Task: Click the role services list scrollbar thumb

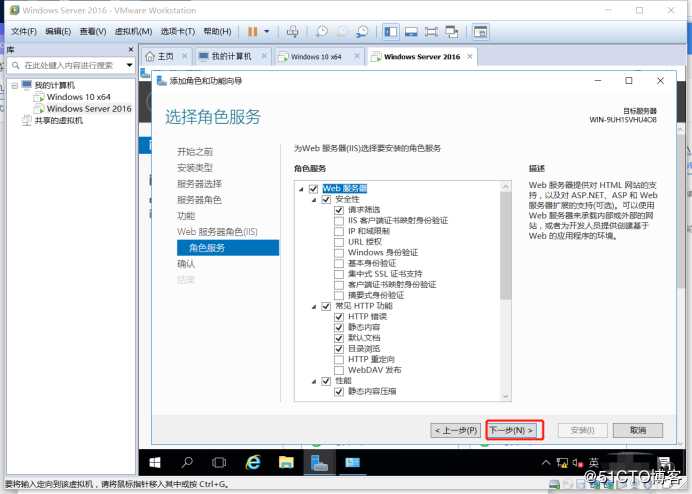Action: (506, 245)
